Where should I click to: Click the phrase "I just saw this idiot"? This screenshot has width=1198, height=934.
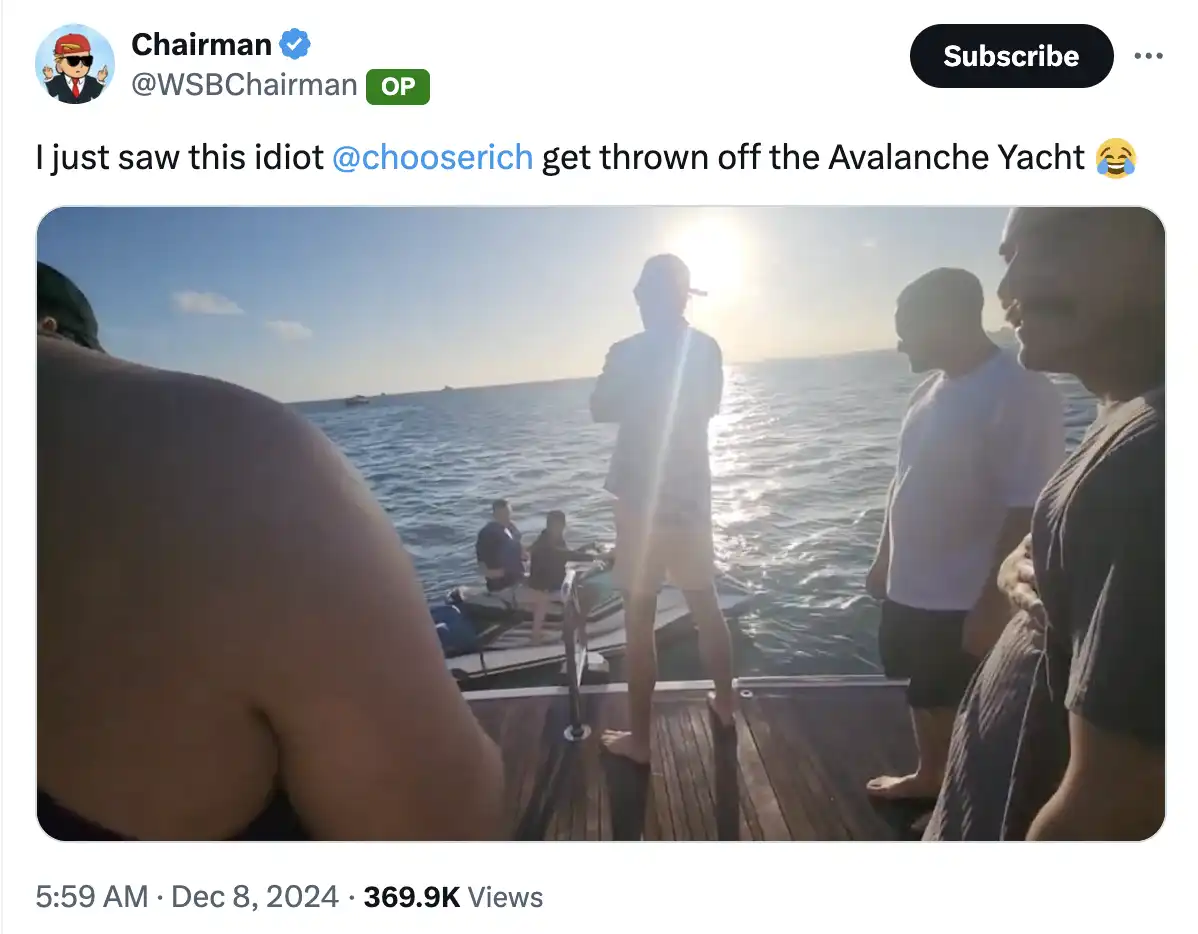179,157
